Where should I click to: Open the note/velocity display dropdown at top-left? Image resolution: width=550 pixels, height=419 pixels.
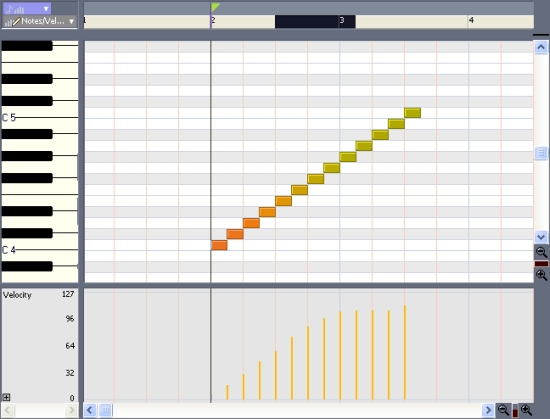click(27, 8)
